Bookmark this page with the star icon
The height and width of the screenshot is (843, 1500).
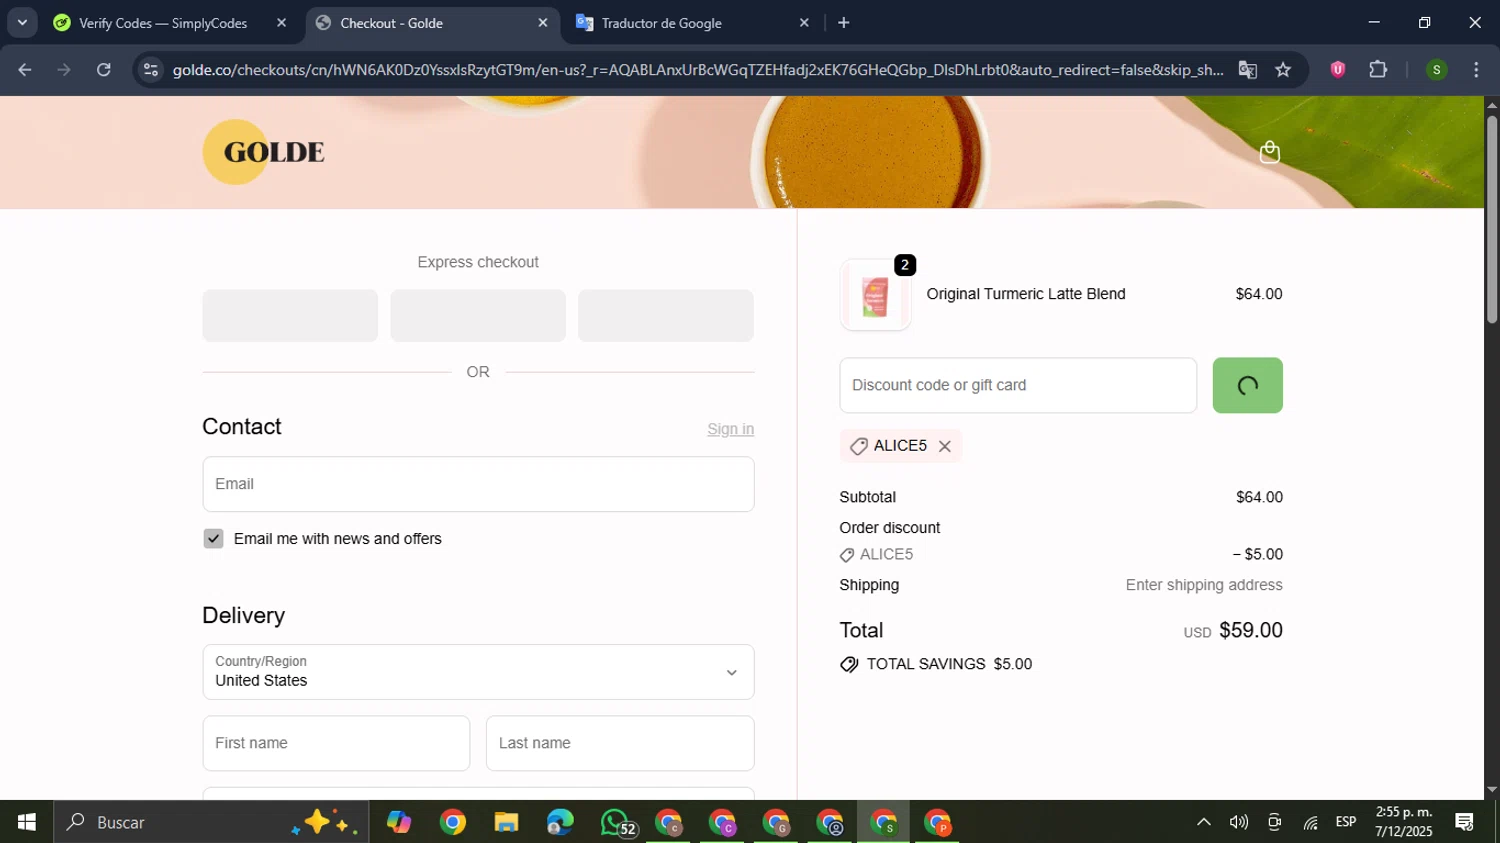pos(1283,70)
